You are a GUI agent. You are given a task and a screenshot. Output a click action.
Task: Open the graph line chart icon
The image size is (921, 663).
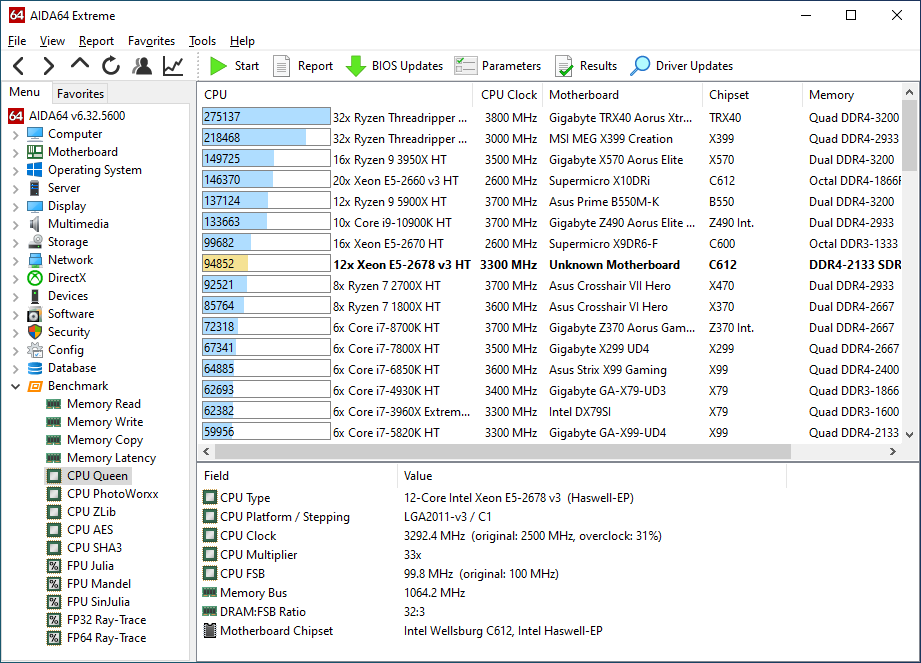pos(173,66)
